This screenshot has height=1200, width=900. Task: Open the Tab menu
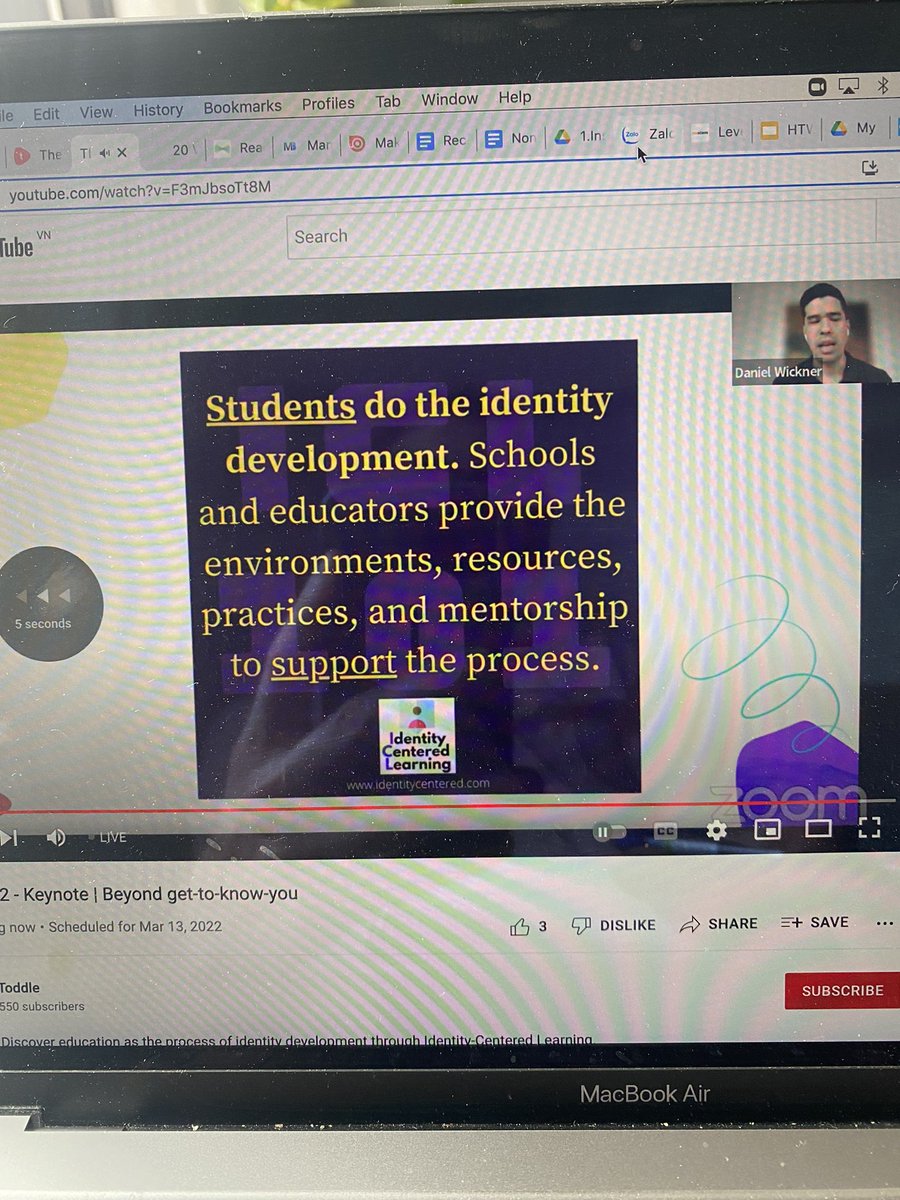pos(388,101)
